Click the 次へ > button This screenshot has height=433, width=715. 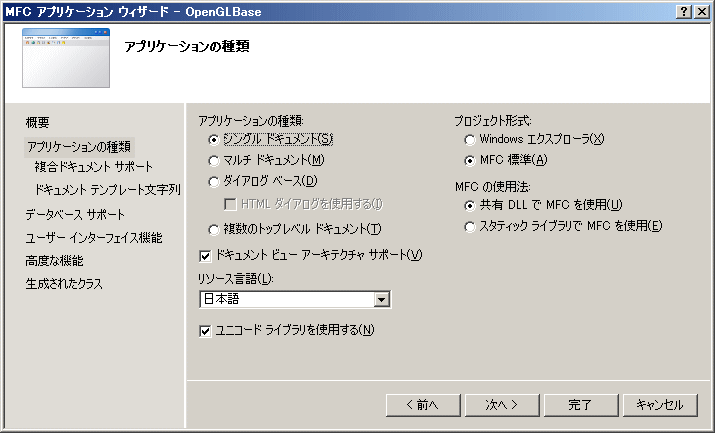coord(502,405)
